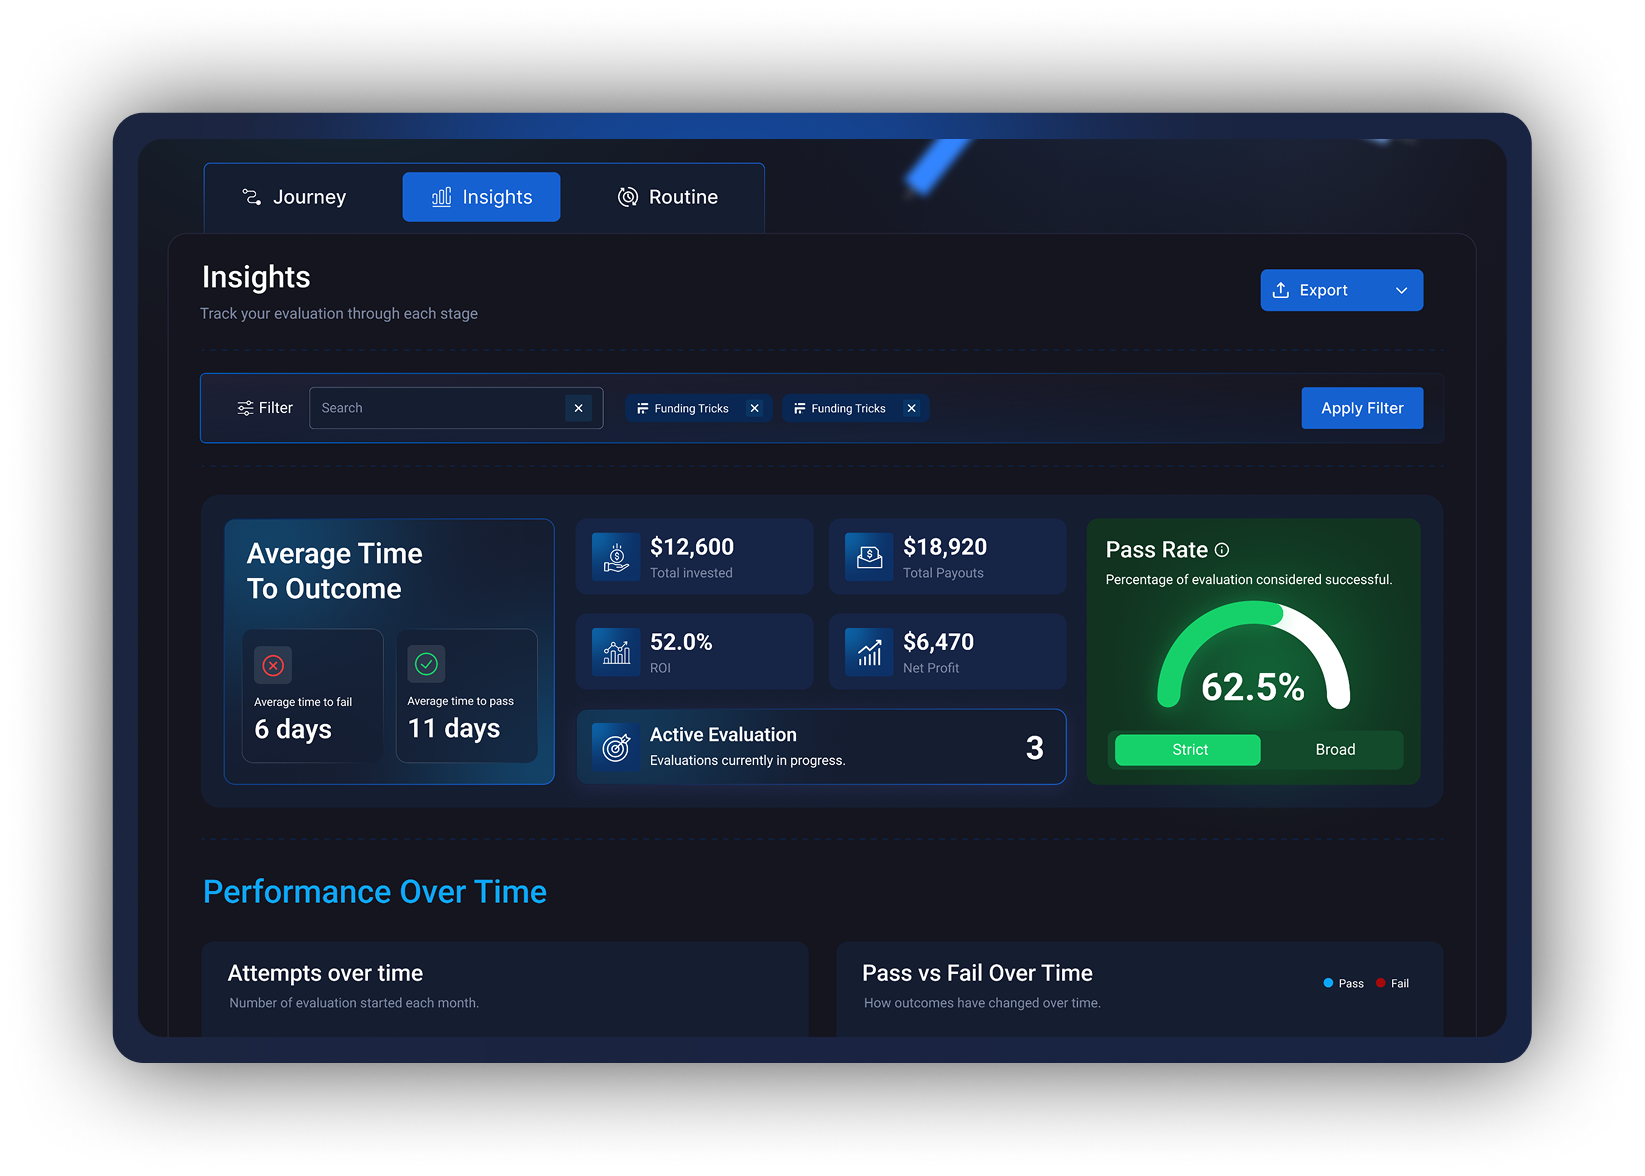Click the Routine clock icon
Image resolution: width=1645 pixels, height=1176 pixels.
(628, 197)
